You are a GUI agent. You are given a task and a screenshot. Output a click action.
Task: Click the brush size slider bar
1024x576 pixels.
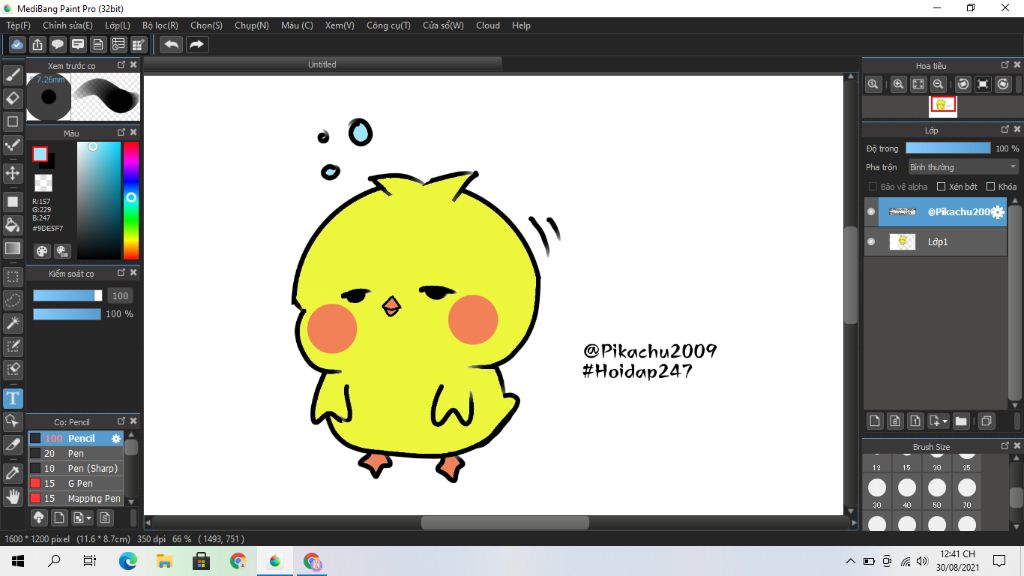[x=68, y=295]
